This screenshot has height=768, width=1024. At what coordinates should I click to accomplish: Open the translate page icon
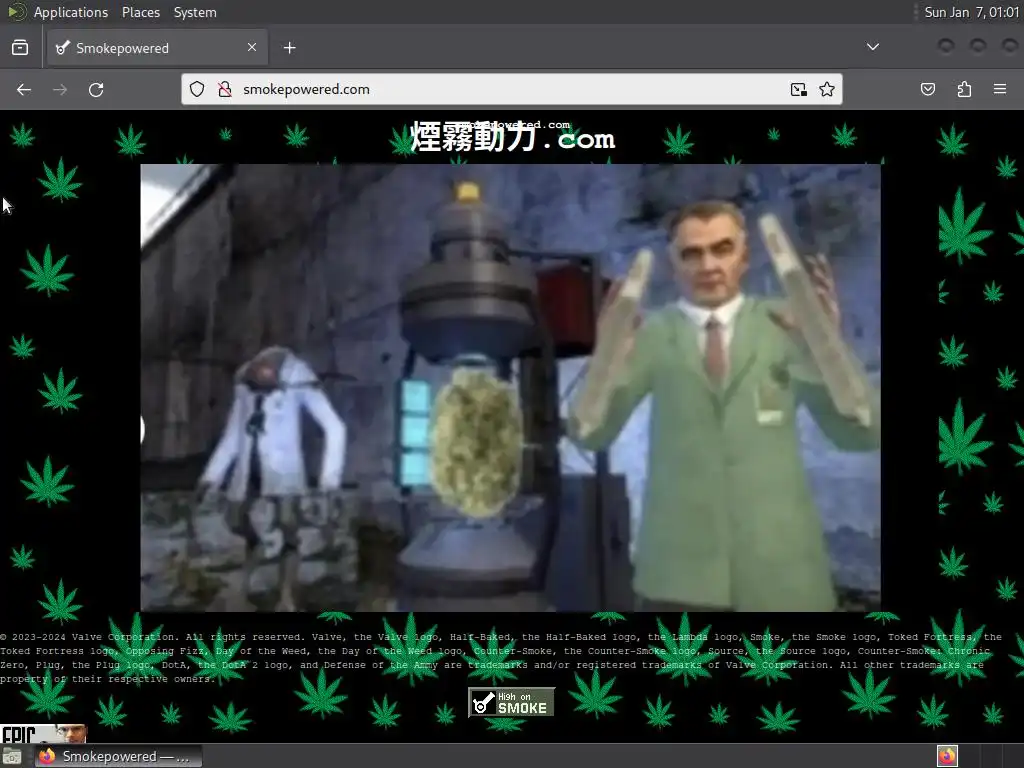pyautogui.click(x=798, y=89)
